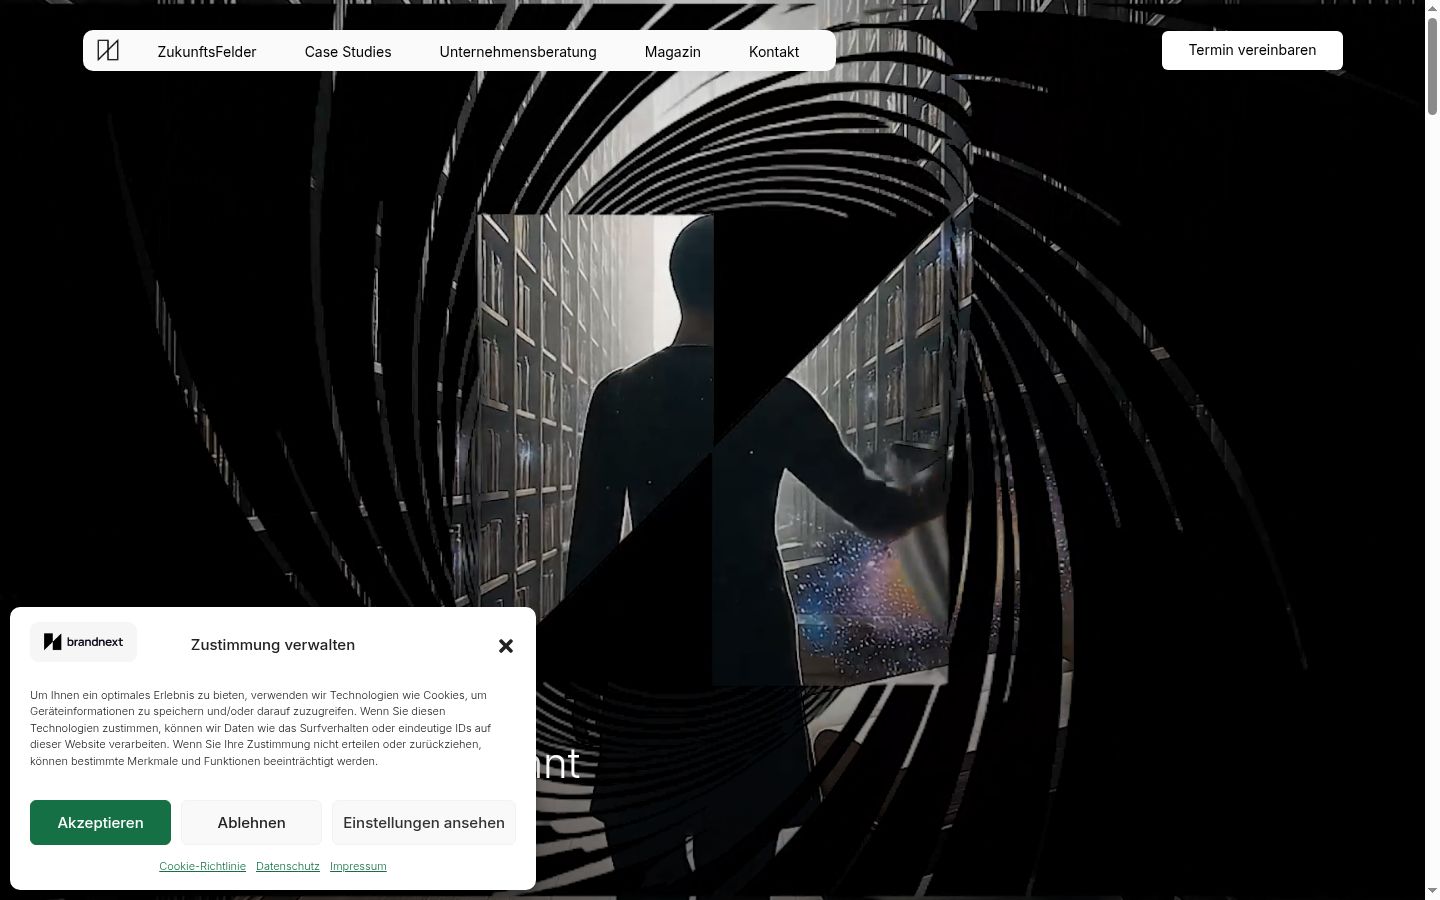
Task: Open the Magazin menu item
Action: coord(673,52)
